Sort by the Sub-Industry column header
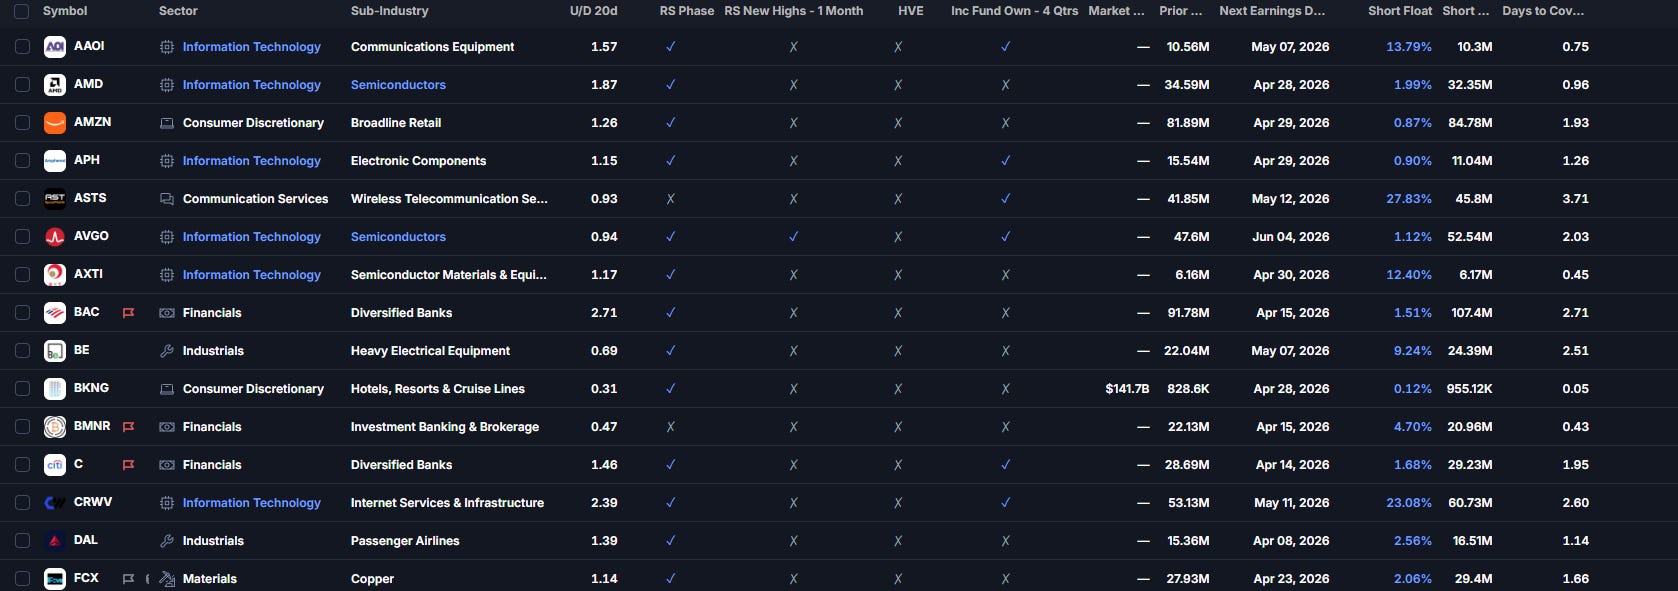Image resolution: width=1678 pixels, height=591 pixels. pos(389,11)
